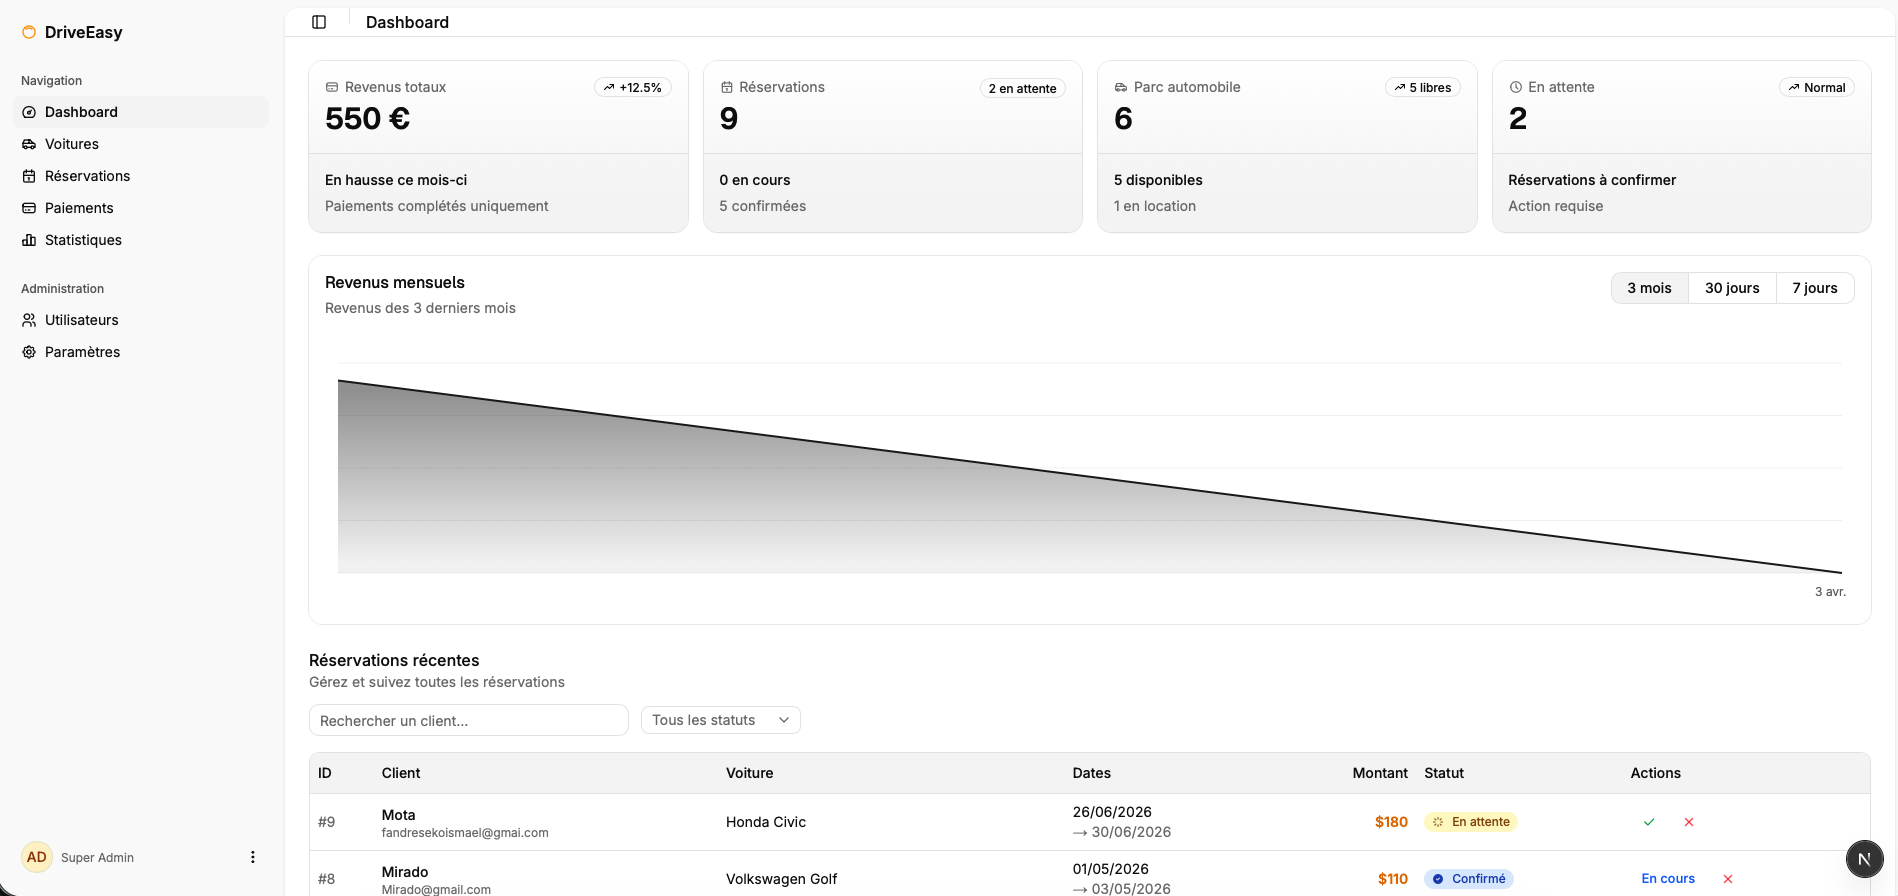The image size is (1898, 896).
Task: Click the AD avatar circle
Action: click(37, 857)
